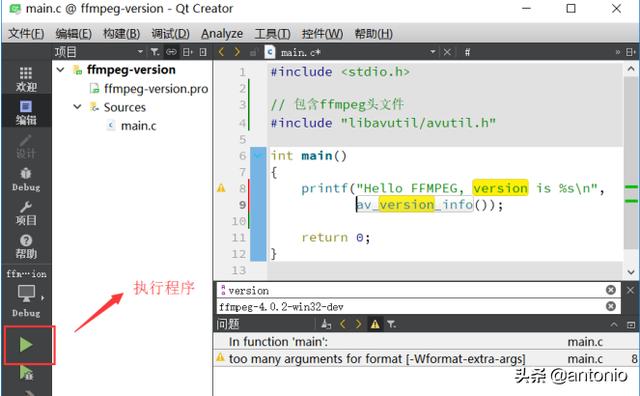Image resolution: width=640 pixels, height=396 pixels.
Task: Open the Design mode in sidebar
Action: pos(26,146)
